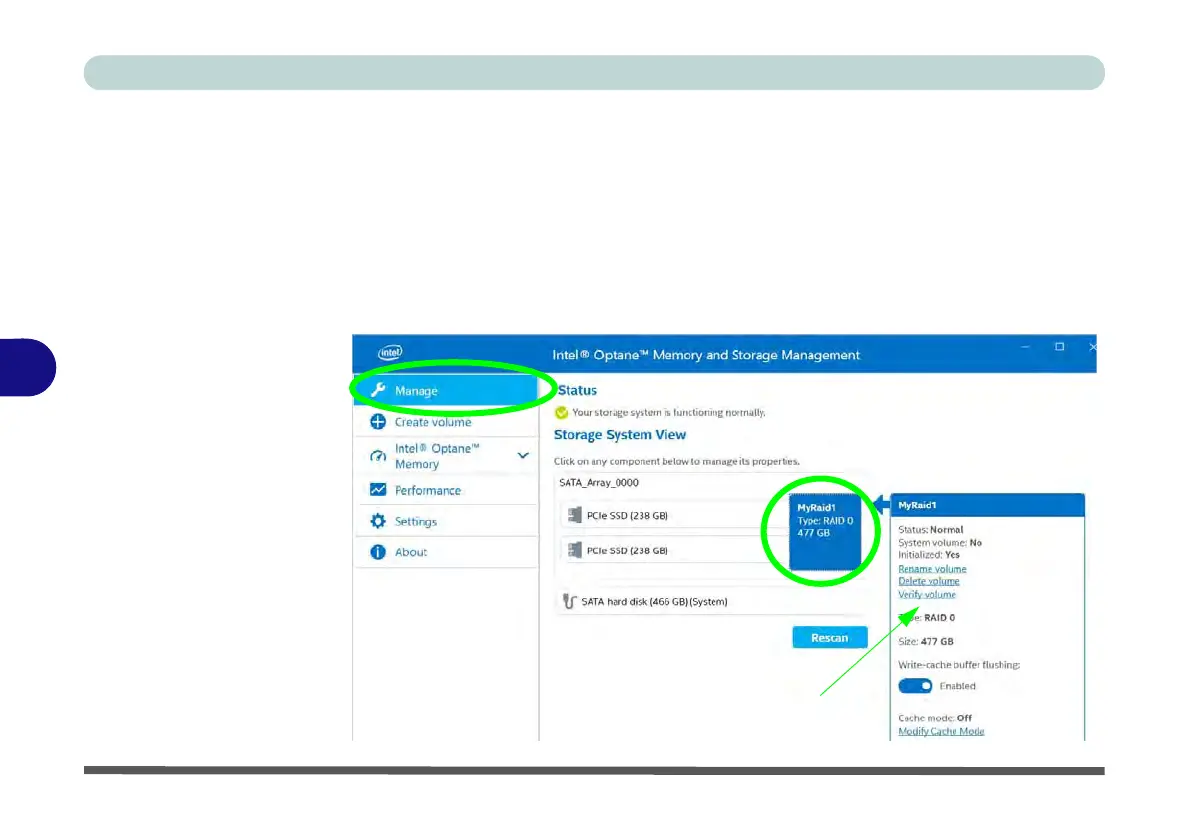Image resolution: width=1190 pixels, height=838 pixels.
Task: Click the About info icon
Action: (x=378, y=552)
